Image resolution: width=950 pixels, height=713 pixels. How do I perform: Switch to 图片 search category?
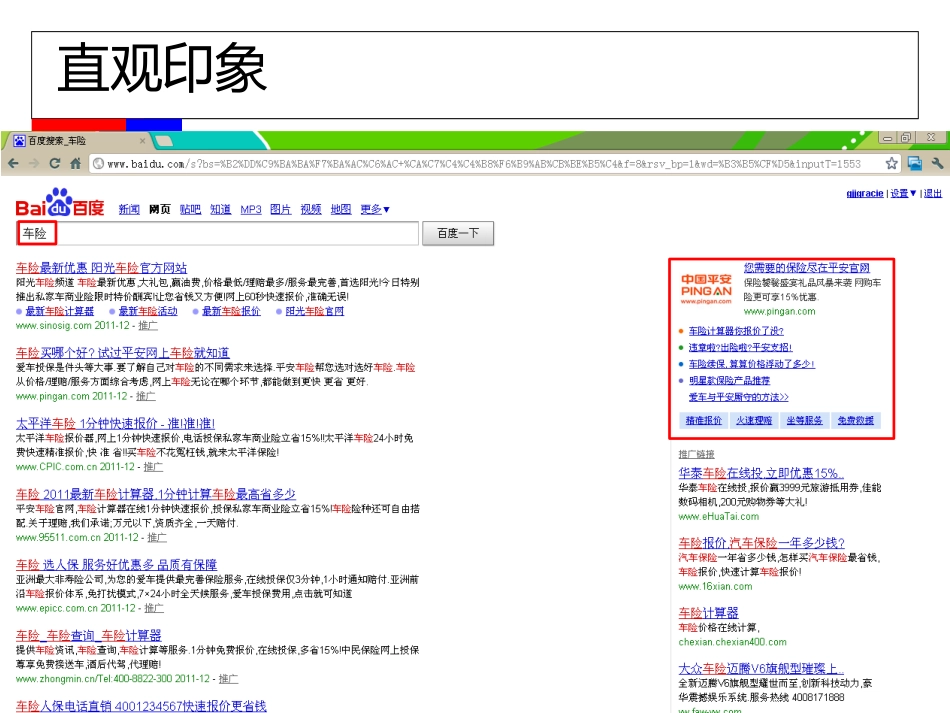(281, 210)
